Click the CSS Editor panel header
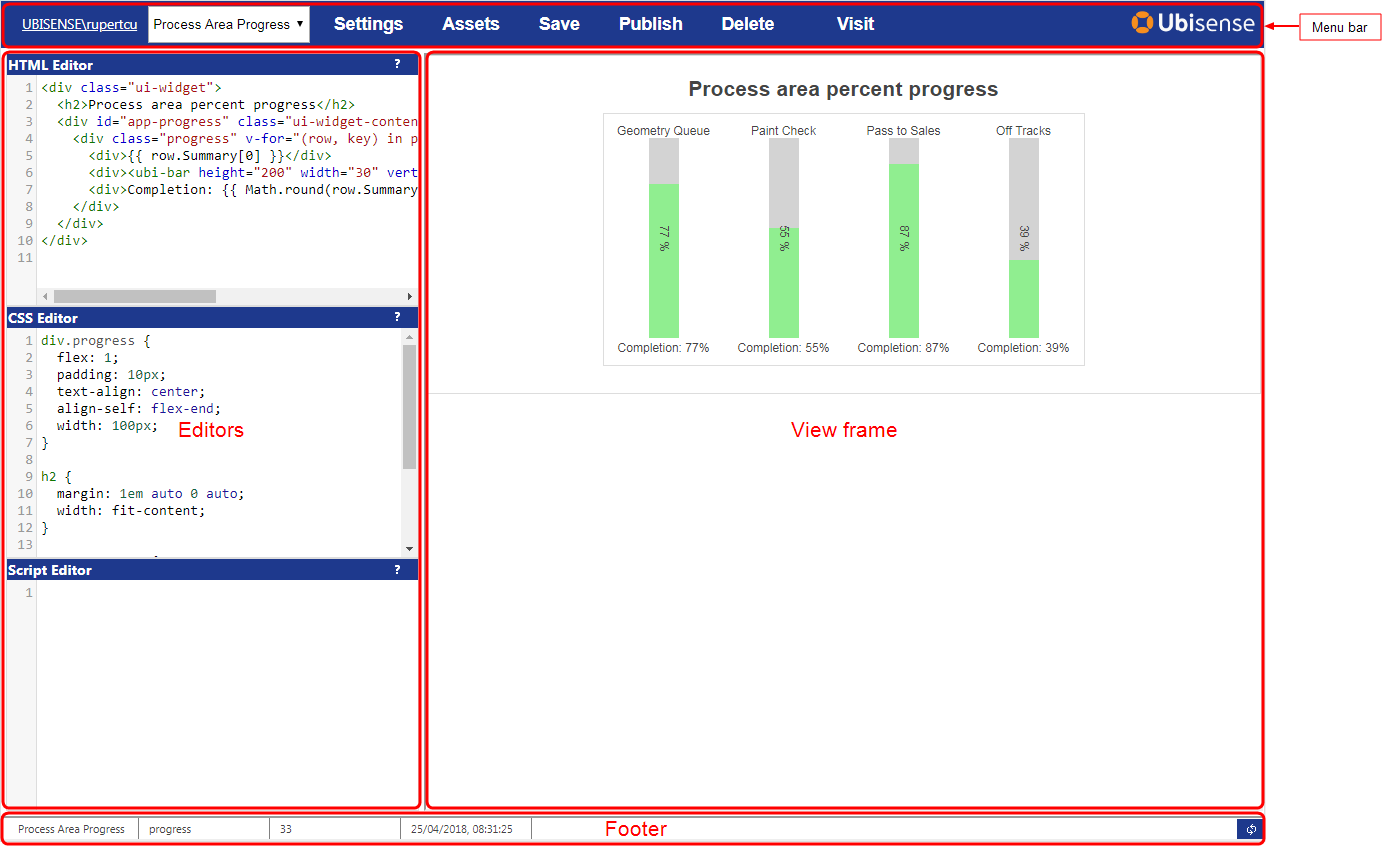Screen dimensions: 1393x857 [x=212, y=318]
